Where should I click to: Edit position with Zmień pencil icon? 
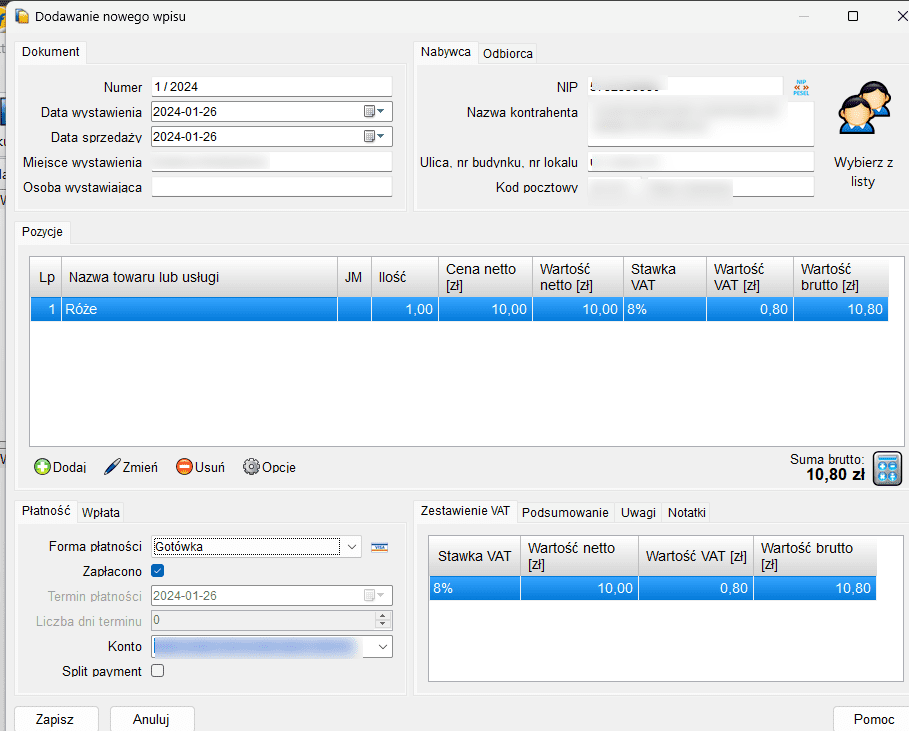point(112,467)
